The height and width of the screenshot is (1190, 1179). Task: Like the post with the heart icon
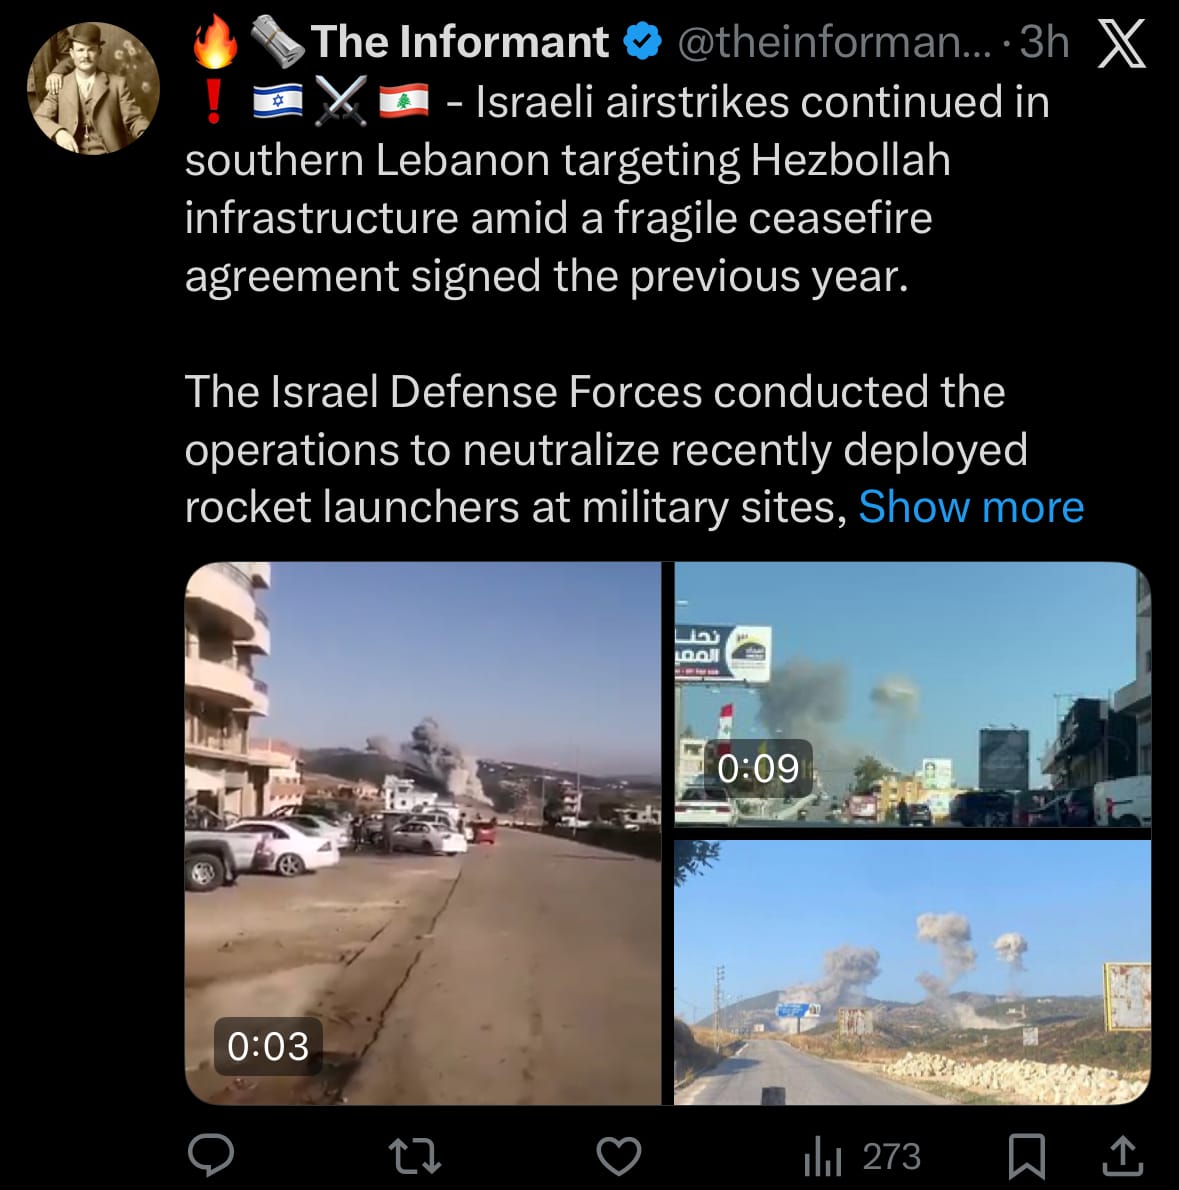618,1156
